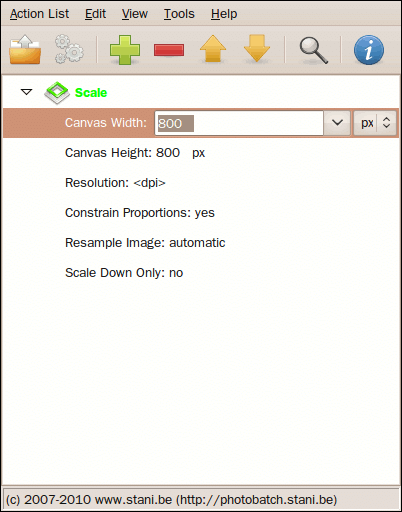Image resolution: width=402 pixels, height=512 pixels.
Task: Remove the action with the red minus icon
Action: coord(169,50)
